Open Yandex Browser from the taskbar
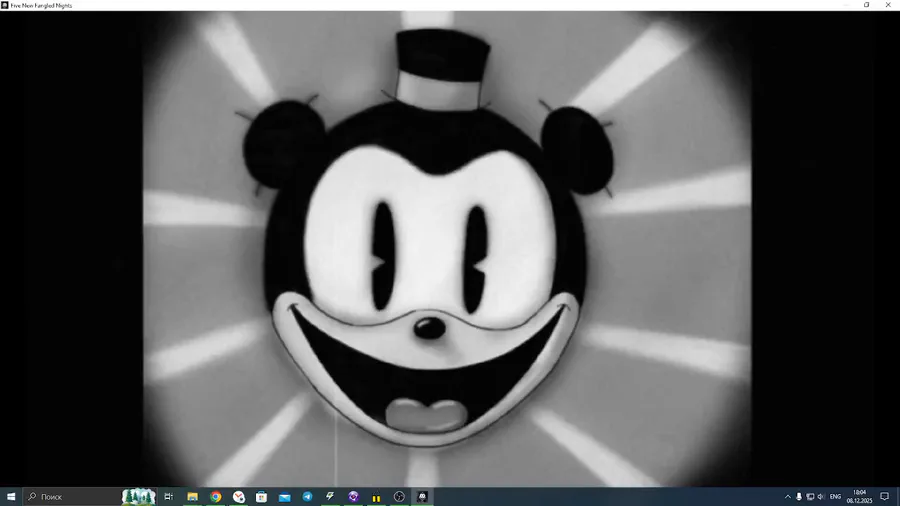This screenshot has height=506, width=900. click(x=239, y=497)
